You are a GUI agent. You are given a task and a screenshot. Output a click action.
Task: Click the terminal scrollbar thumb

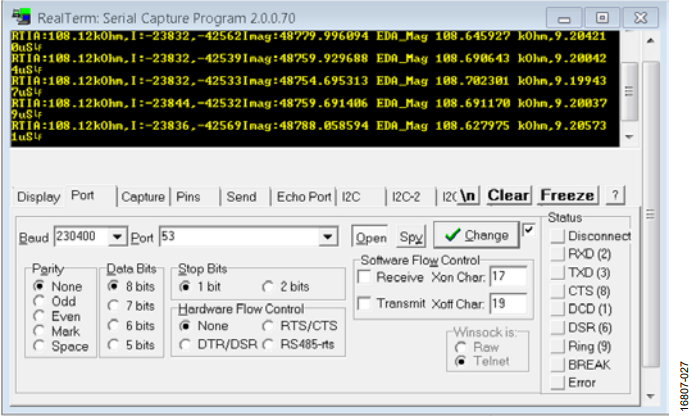[x=629, y=91]
